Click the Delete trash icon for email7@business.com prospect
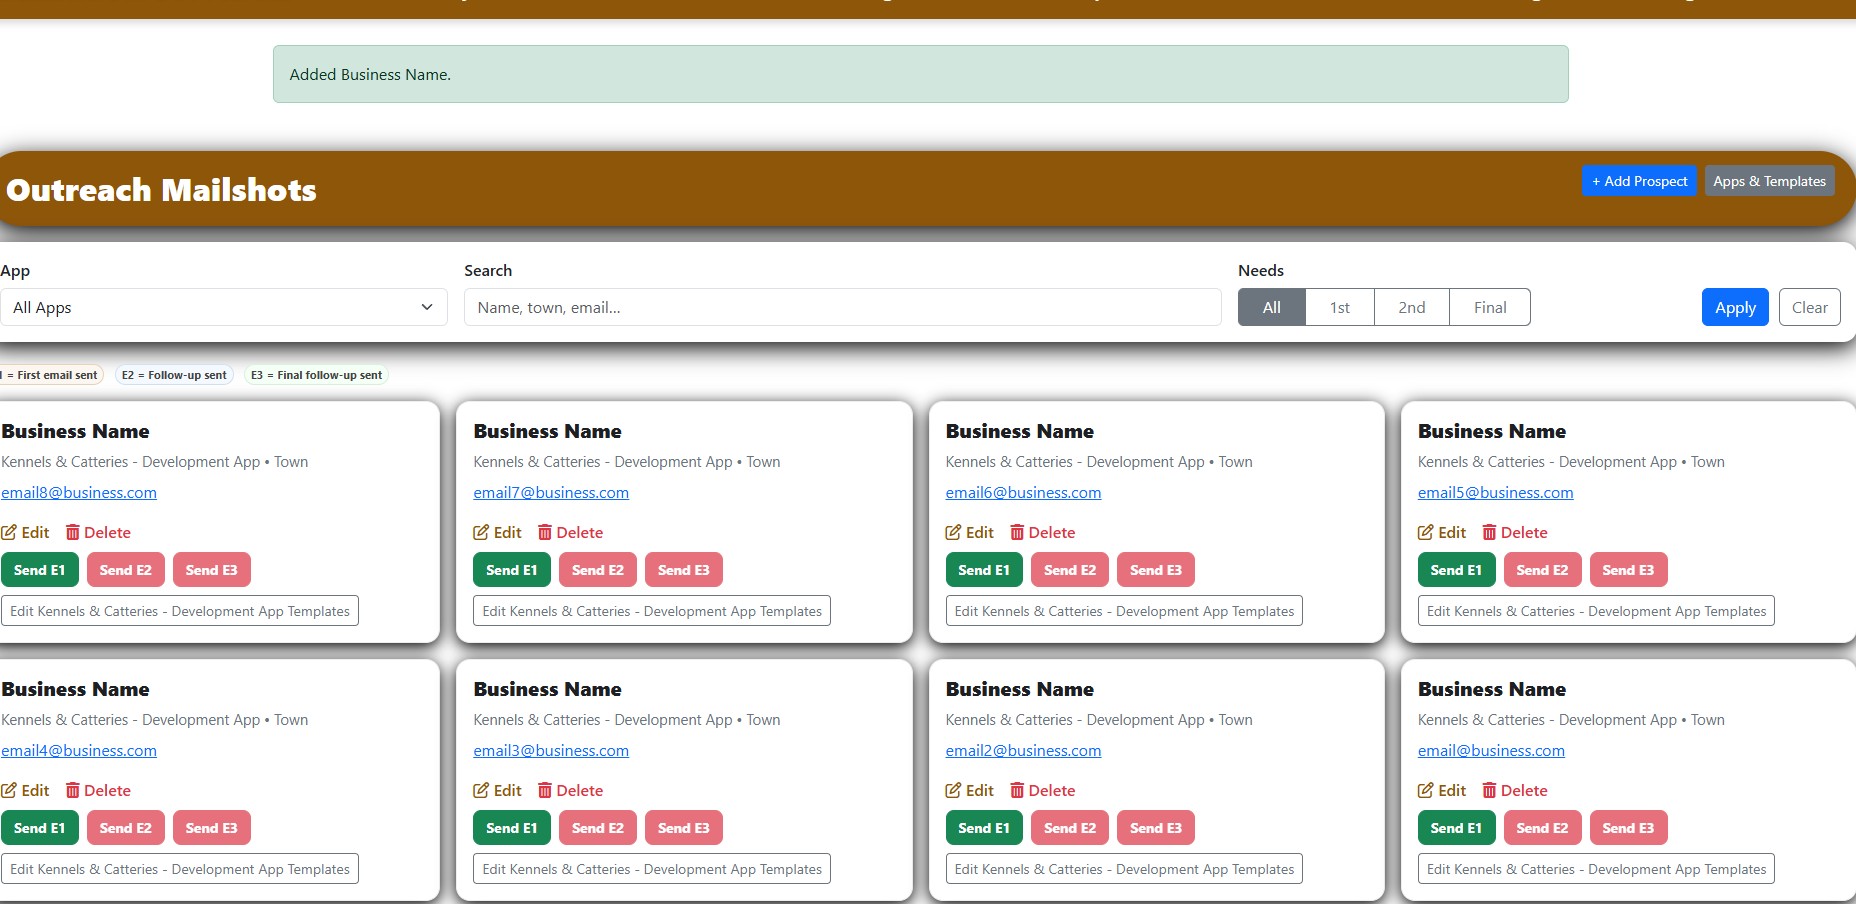 click(545, 532)
